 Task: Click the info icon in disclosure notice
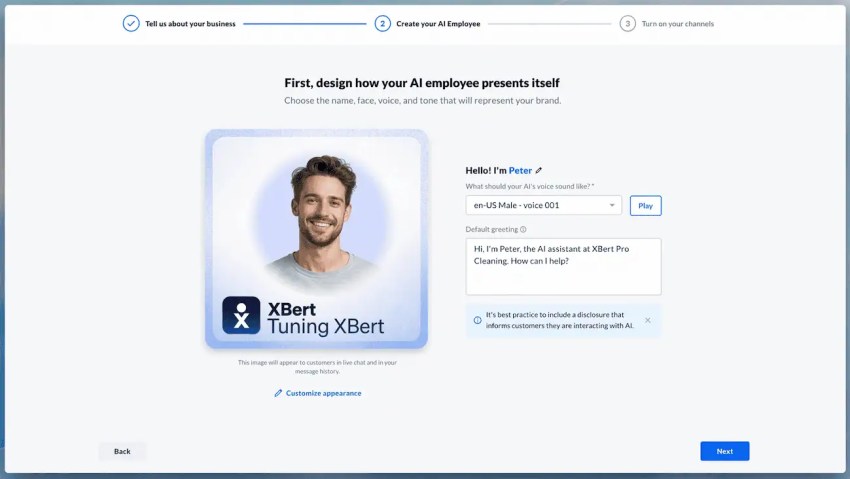click(478, 320)
